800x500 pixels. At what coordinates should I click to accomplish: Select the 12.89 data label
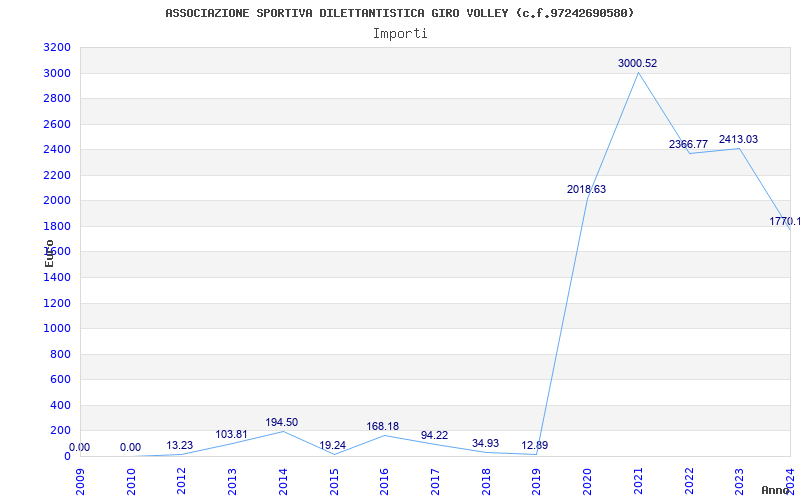tap(535, 445)
